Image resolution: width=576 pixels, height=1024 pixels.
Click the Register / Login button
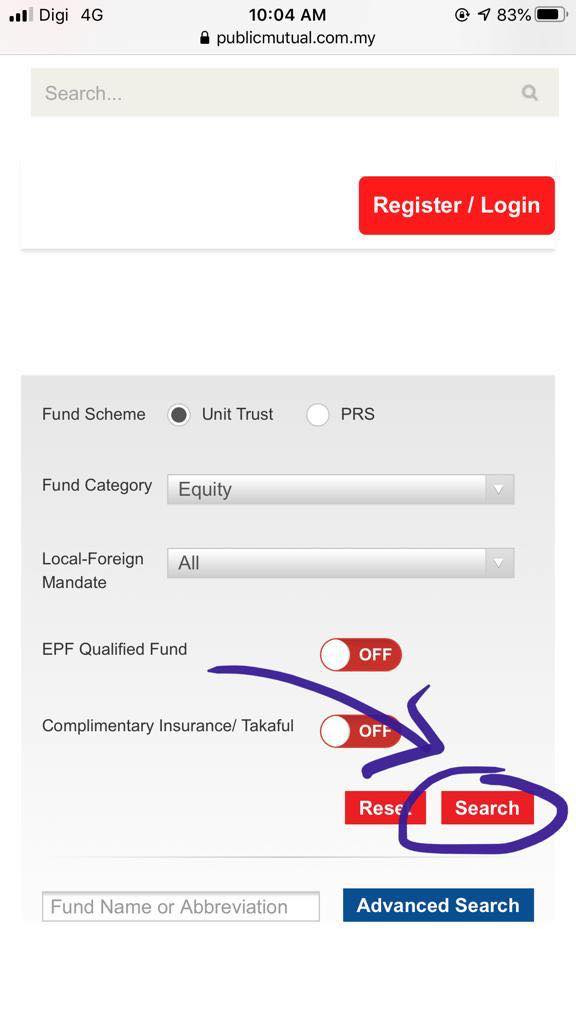[x=456, y=205]
